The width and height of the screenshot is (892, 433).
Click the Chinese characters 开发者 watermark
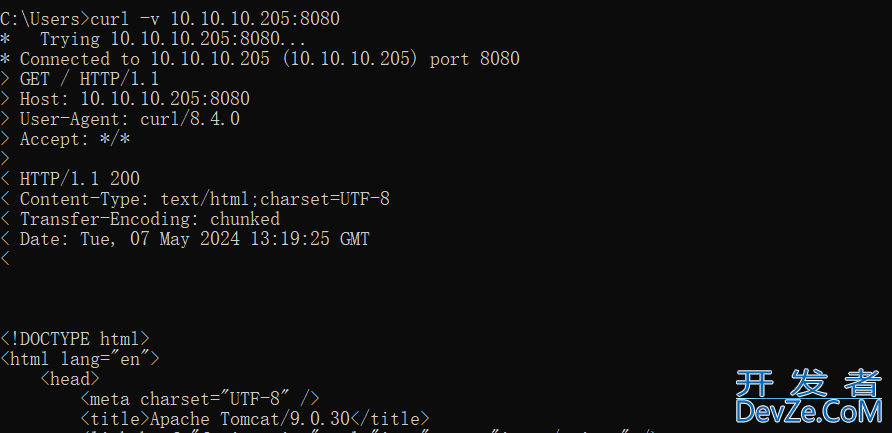pyautogui.click(x=808, y=383)
